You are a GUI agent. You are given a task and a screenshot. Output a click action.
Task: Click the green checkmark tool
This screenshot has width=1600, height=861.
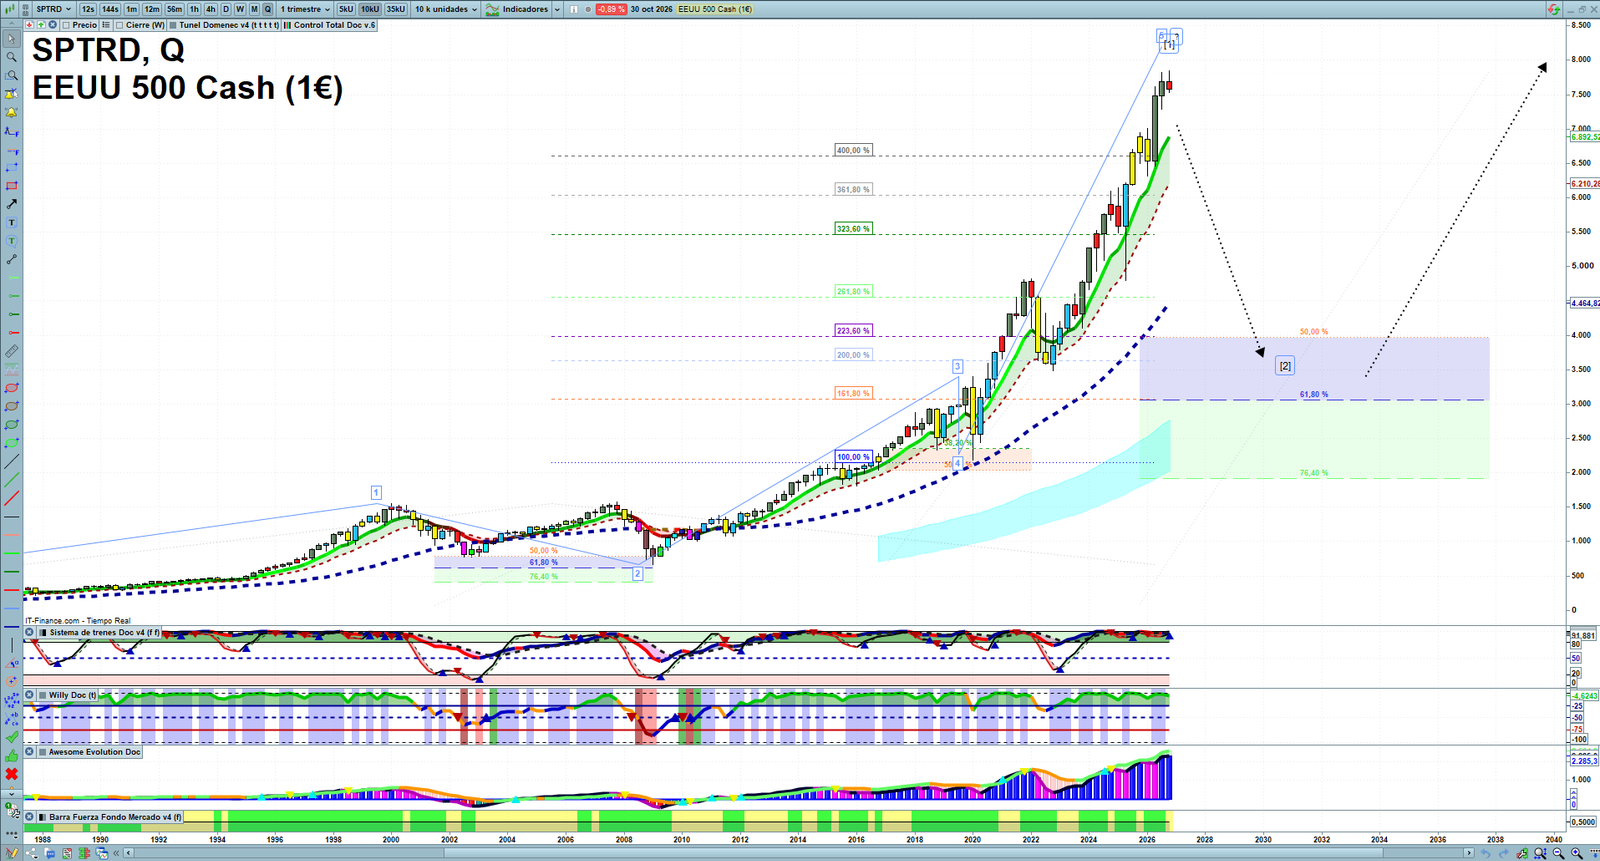[12, 737]
